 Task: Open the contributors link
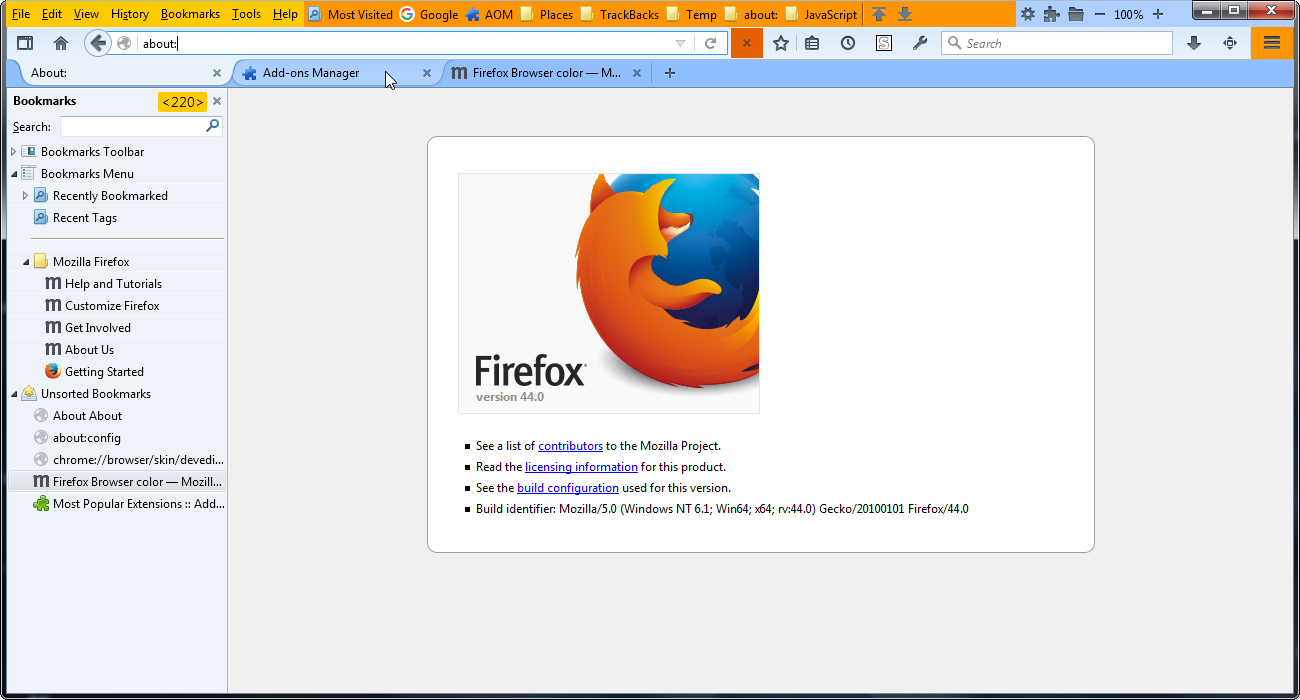click(570, 446)
